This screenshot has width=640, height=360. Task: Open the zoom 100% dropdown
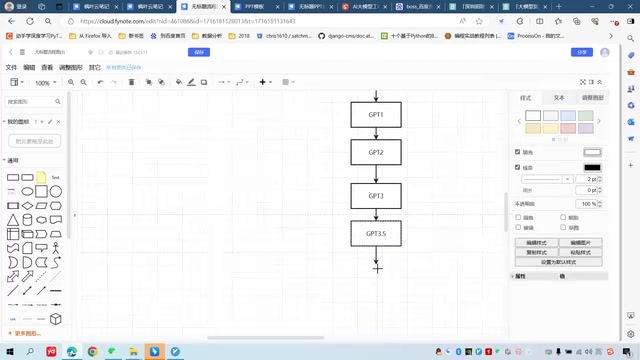pos(45,82)
